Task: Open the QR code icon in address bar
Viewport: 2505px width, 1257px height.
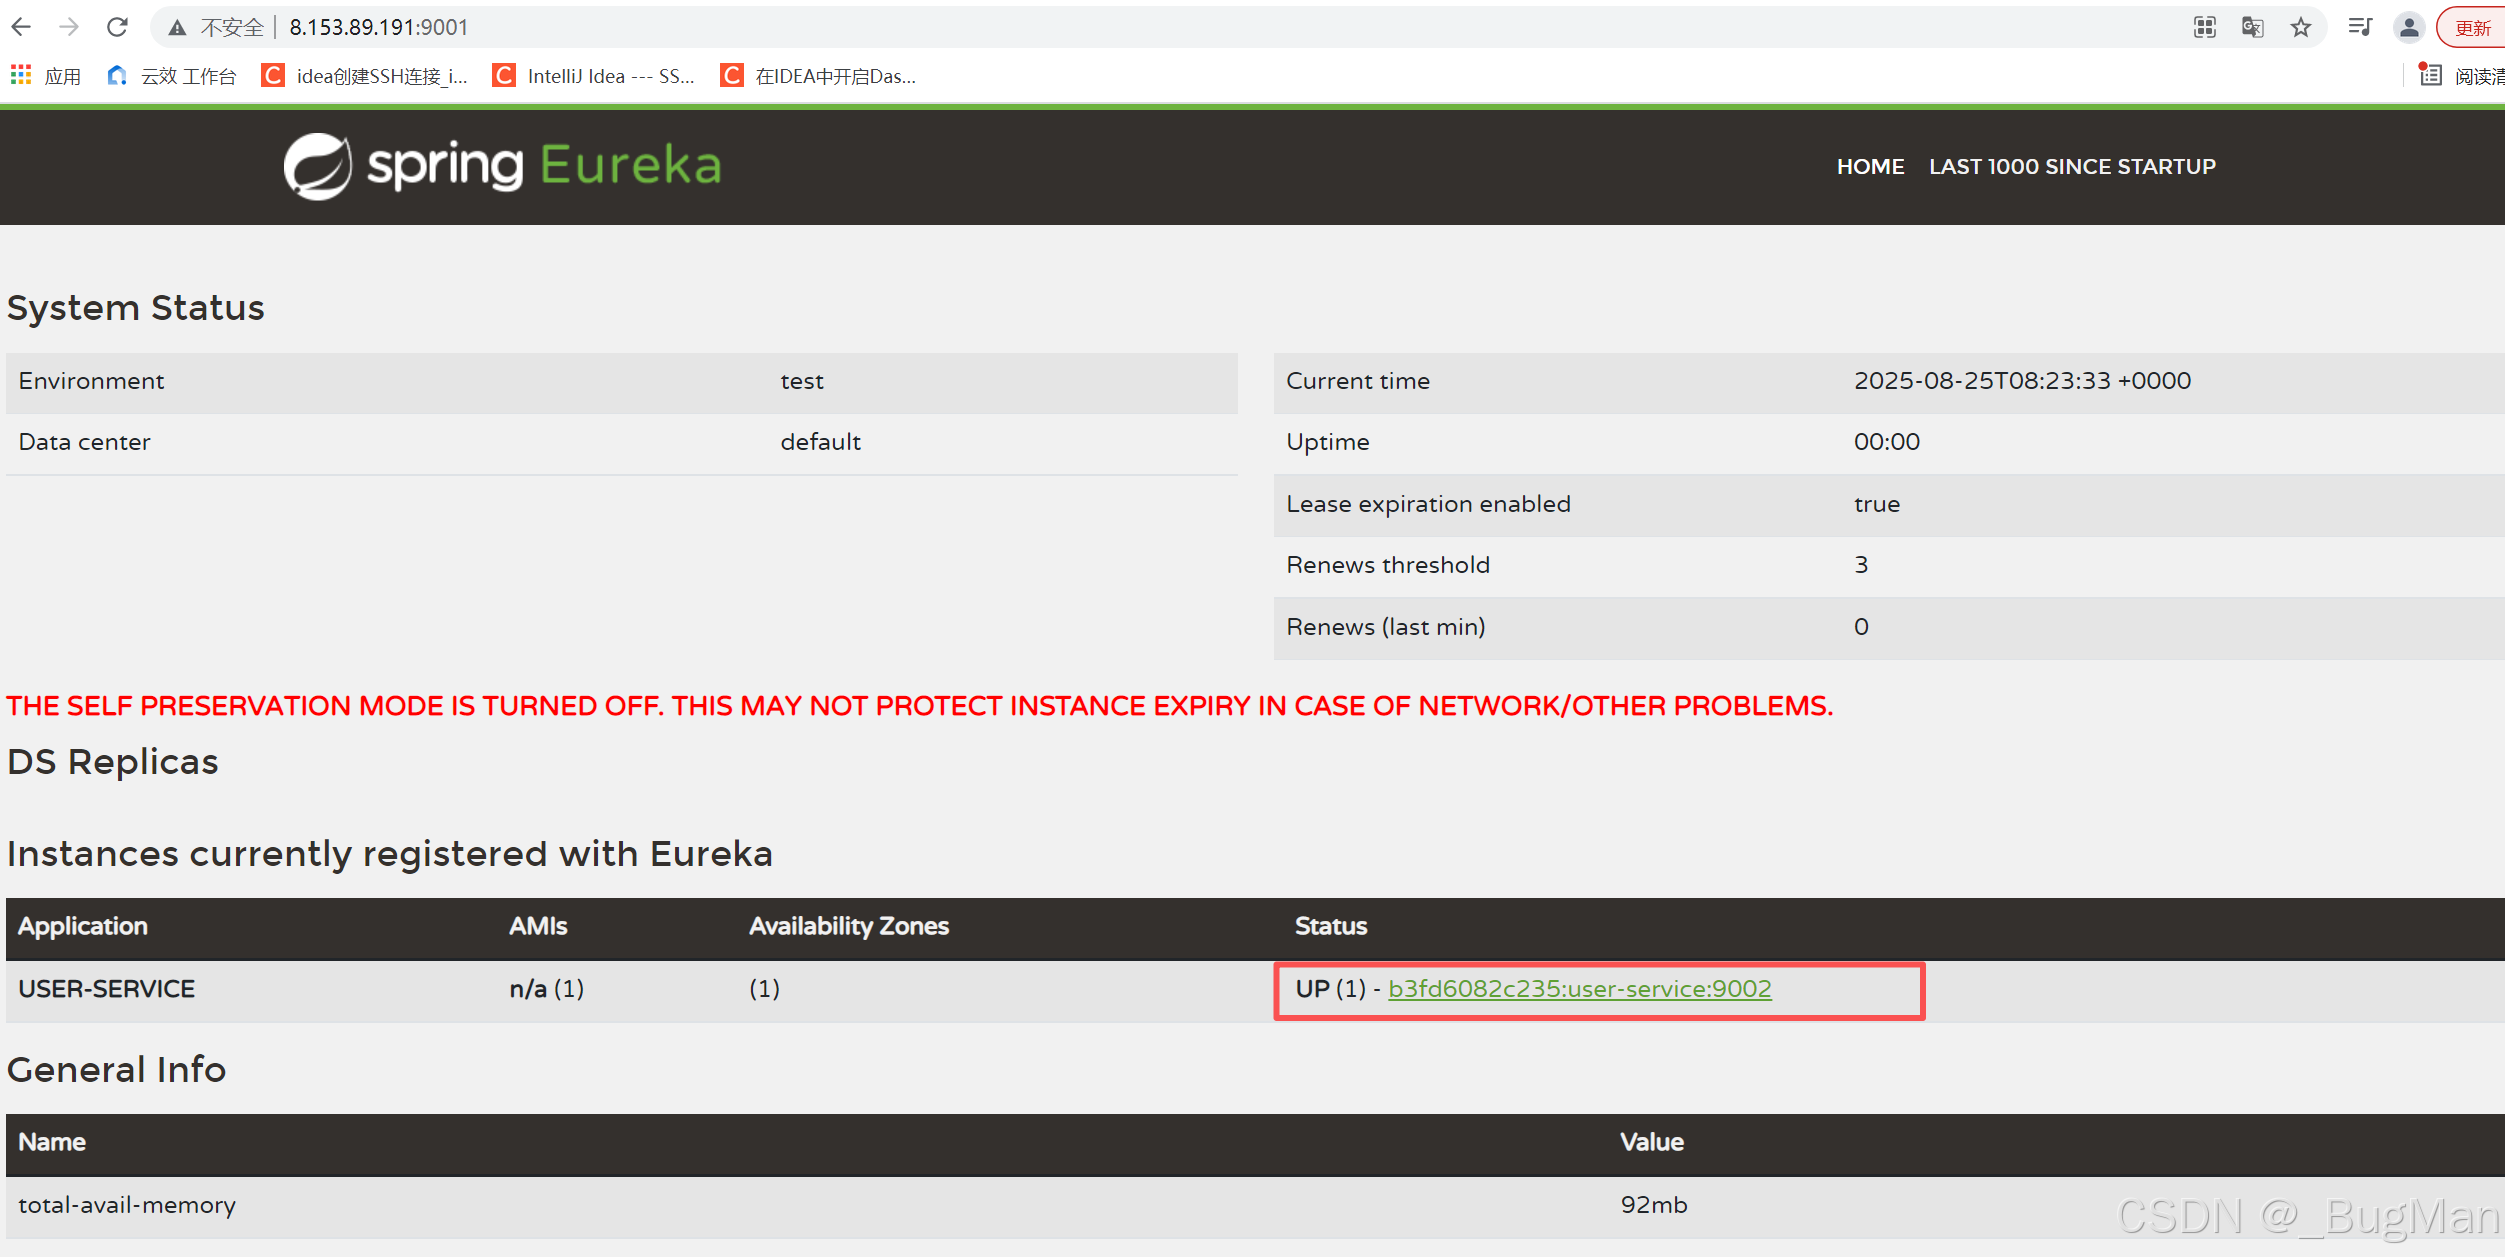Action: point(2205,27)
